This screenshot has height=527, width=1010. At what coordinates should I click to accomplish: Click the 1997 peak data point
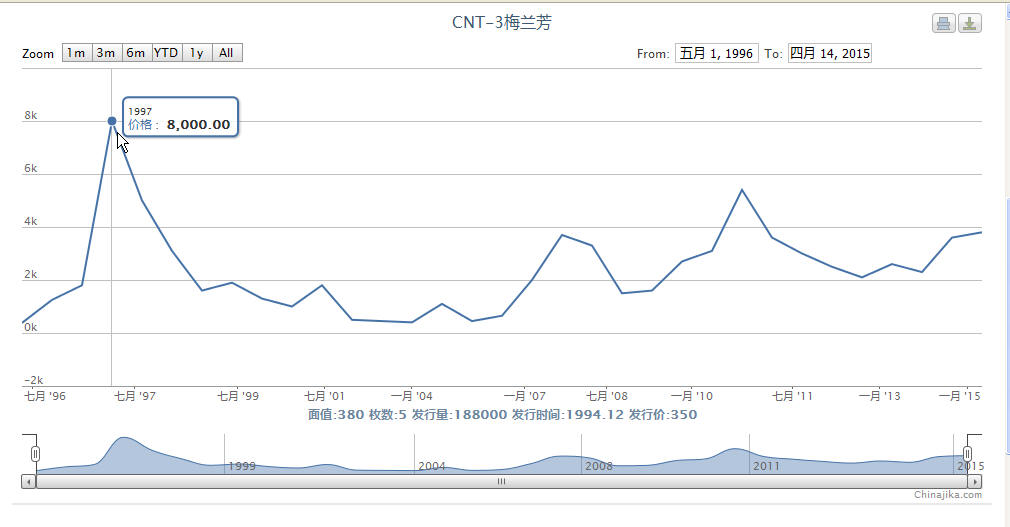click(x=112, y=120)
